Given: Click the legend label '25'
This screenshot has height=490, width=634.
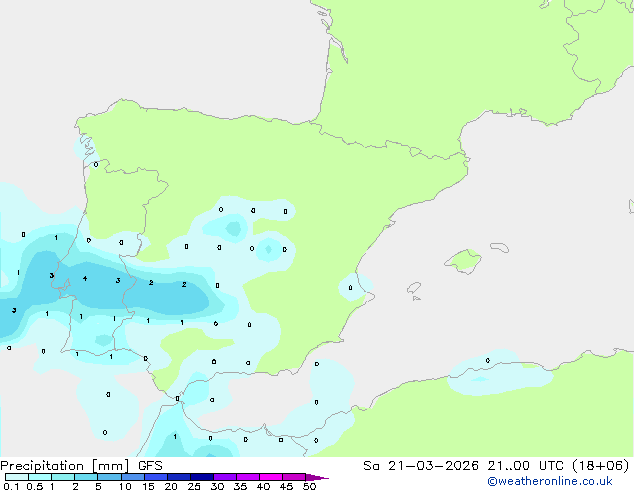Looking at the screenshot, I should coord(194,486).
